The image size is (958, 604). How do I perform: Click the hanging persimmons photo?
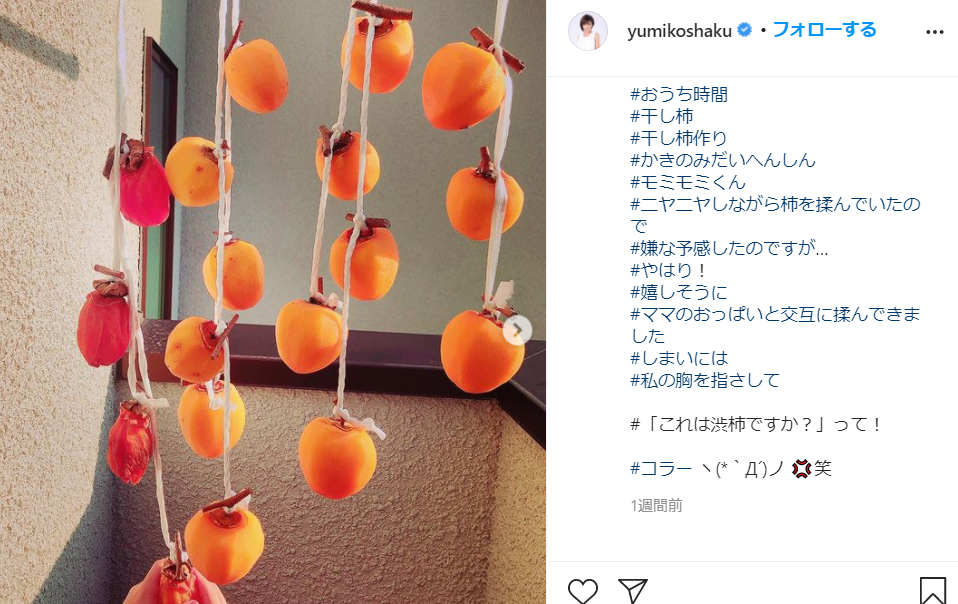click(272, 302)
